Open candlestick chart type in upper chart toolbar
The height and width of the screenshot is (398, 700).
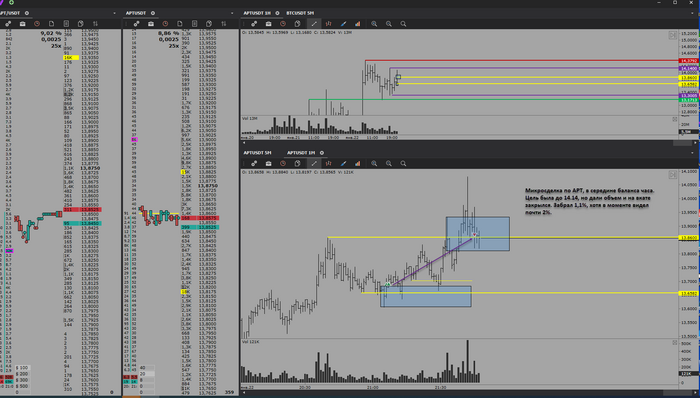[329, 24]
